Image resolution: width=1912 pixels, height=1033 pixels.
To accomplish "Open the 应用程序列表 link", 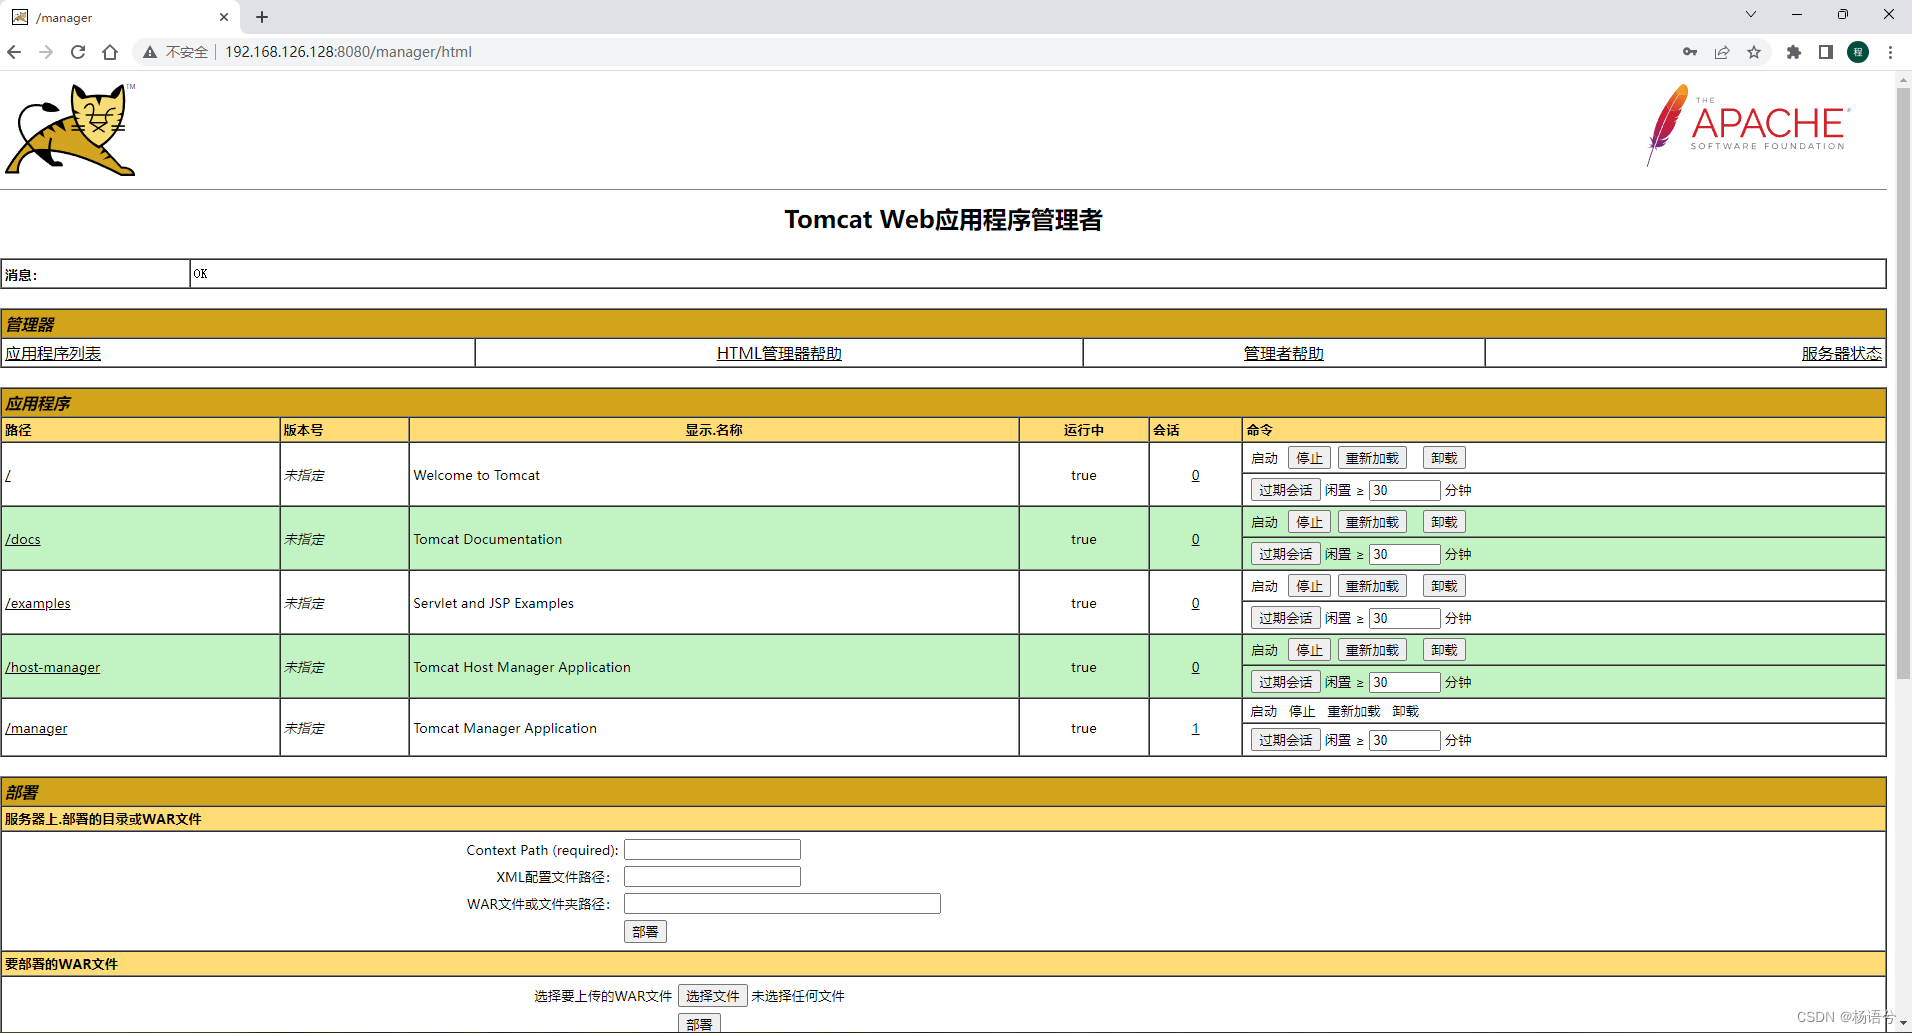I will 53,353.
